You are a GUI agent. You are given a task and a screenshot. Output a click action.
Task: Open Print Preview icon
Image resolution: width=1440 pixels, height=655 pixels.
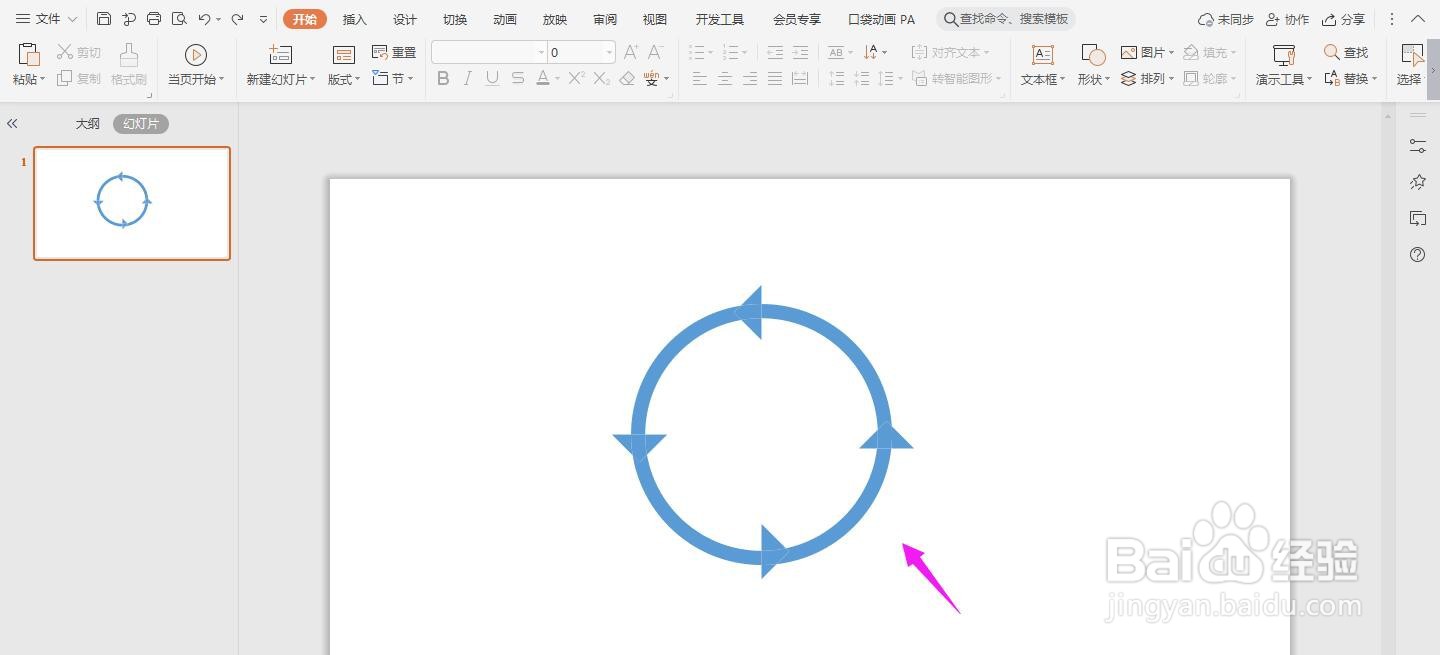(x=179, y=19)
